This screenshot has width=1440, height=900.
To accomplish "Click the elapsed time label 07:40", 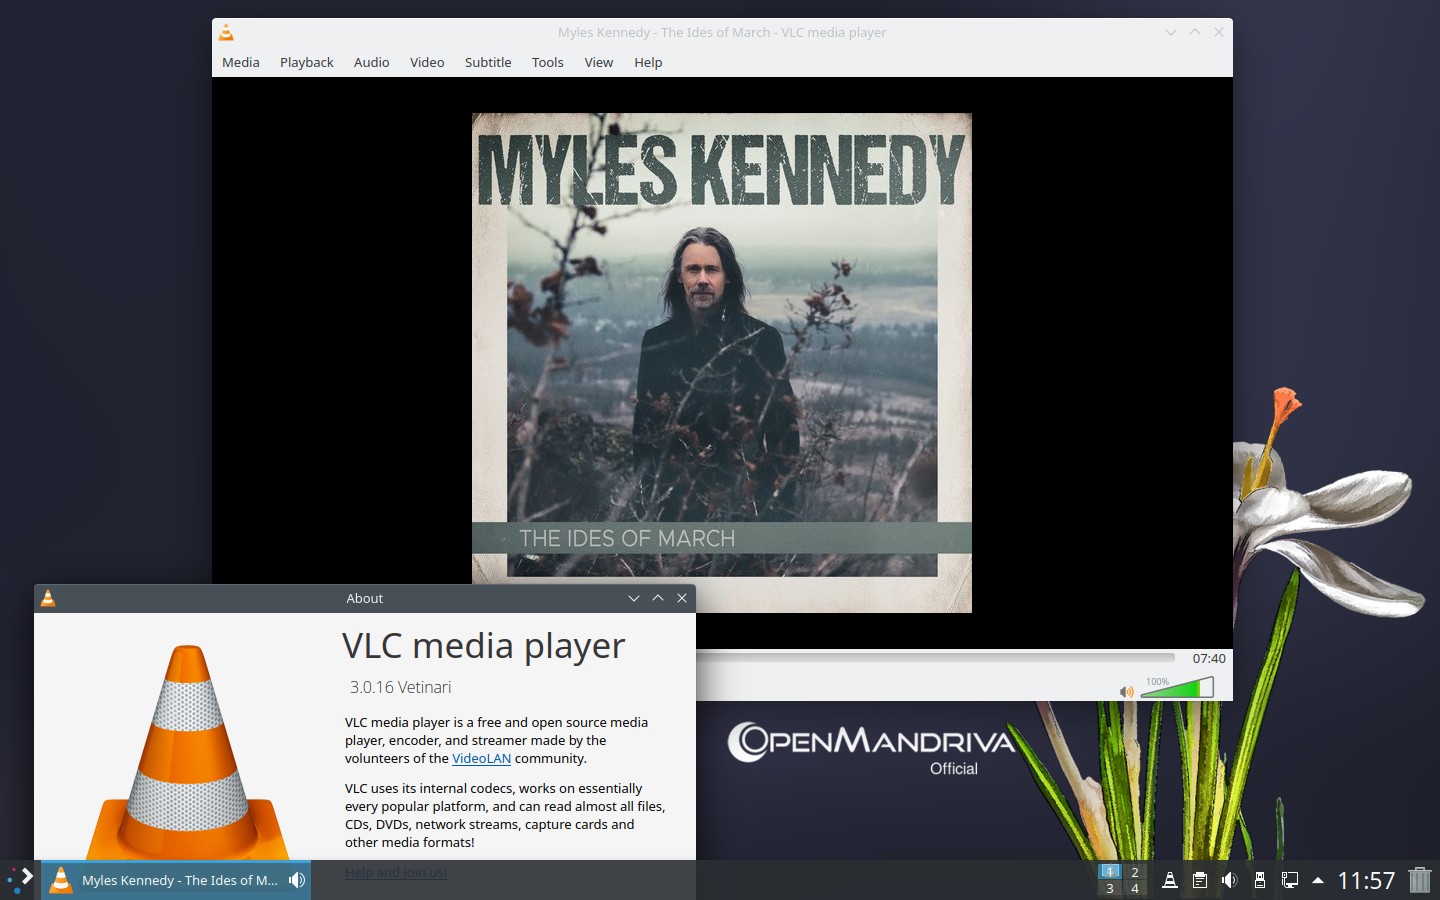I will pyautogui.click(x=1208, y=658).
